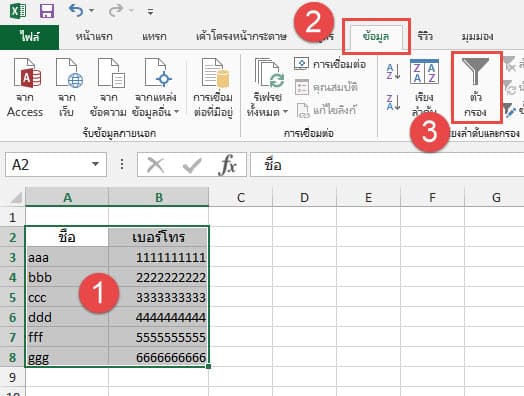The height and width of the screenshot is (396, 524).
Task: Import data จาก Access
Action: (x=25, y=88)
